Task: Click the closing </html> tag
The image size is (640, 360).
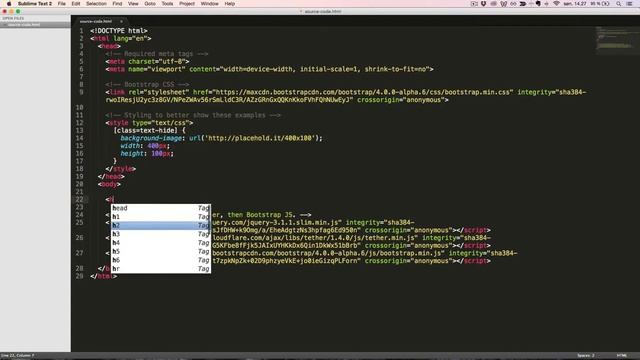Action: pyautogui.click(x=104, y=276)
